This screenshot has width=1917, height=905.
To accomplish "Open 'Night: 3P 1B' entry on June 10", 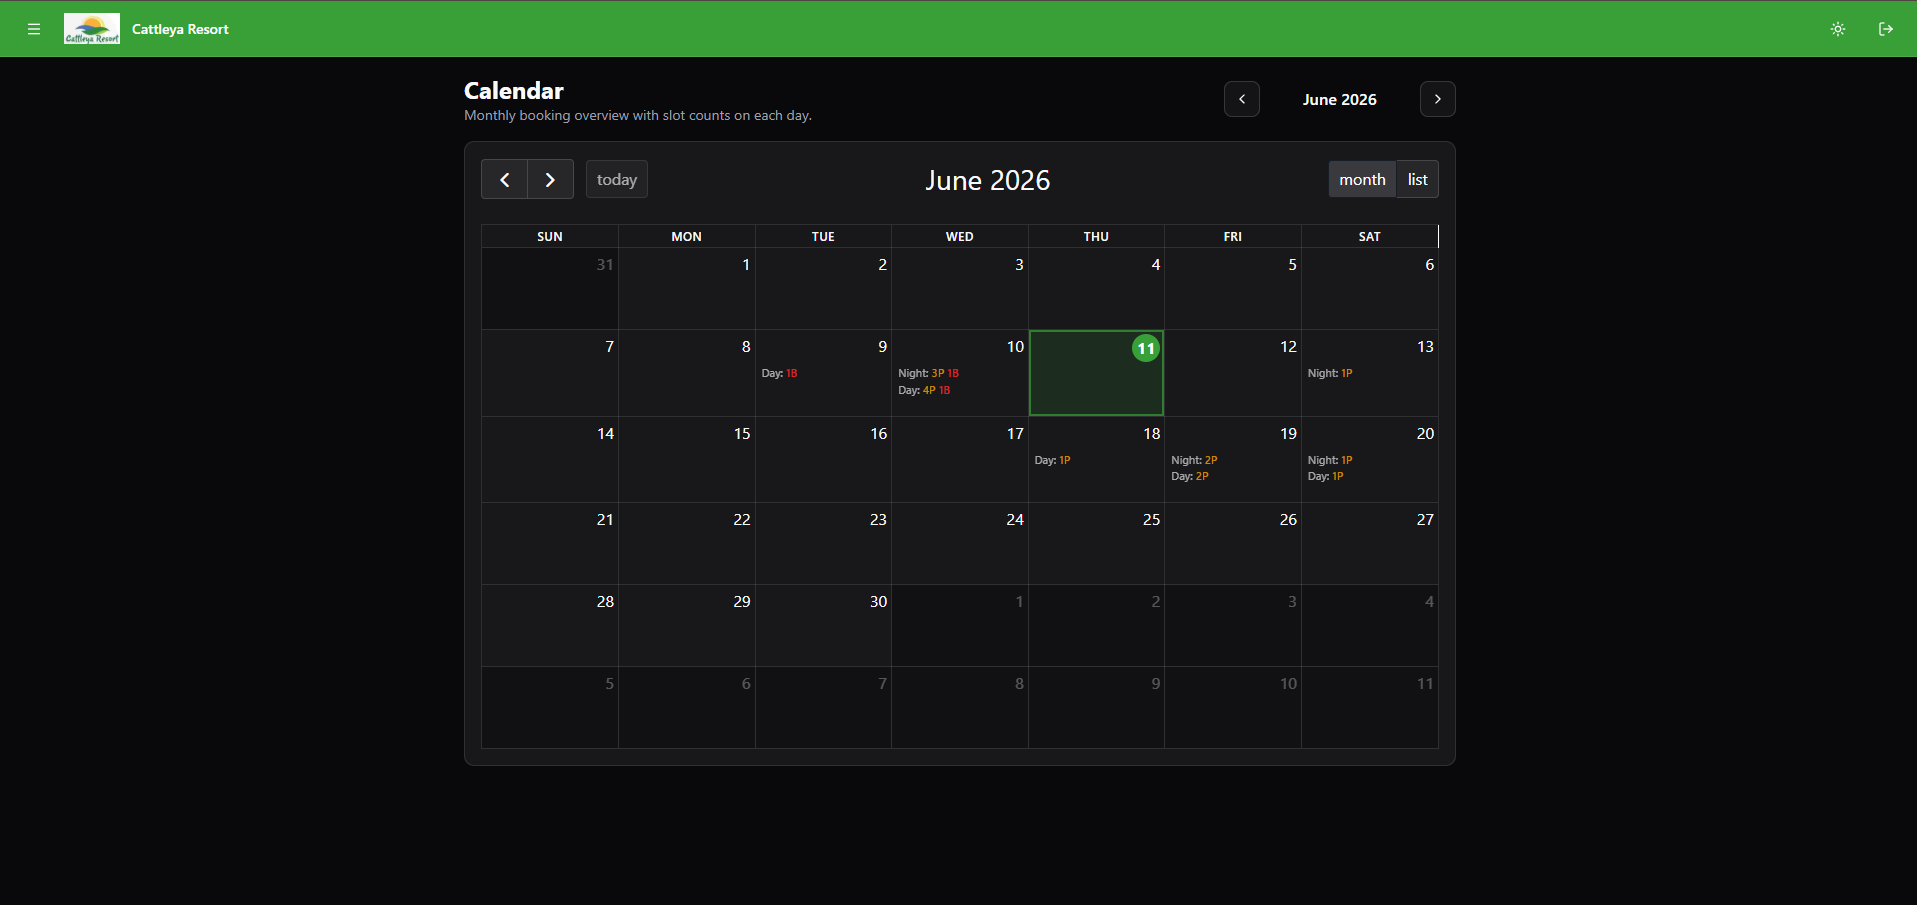I will tap(929, 373).
